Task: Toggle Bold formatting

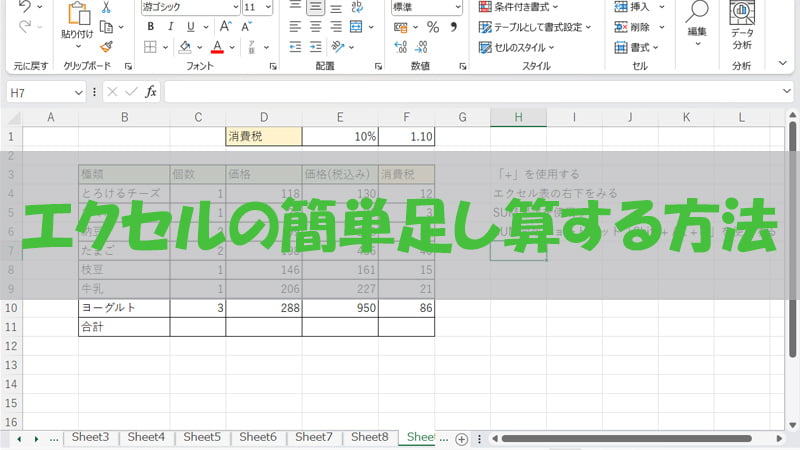Action: 150,27
